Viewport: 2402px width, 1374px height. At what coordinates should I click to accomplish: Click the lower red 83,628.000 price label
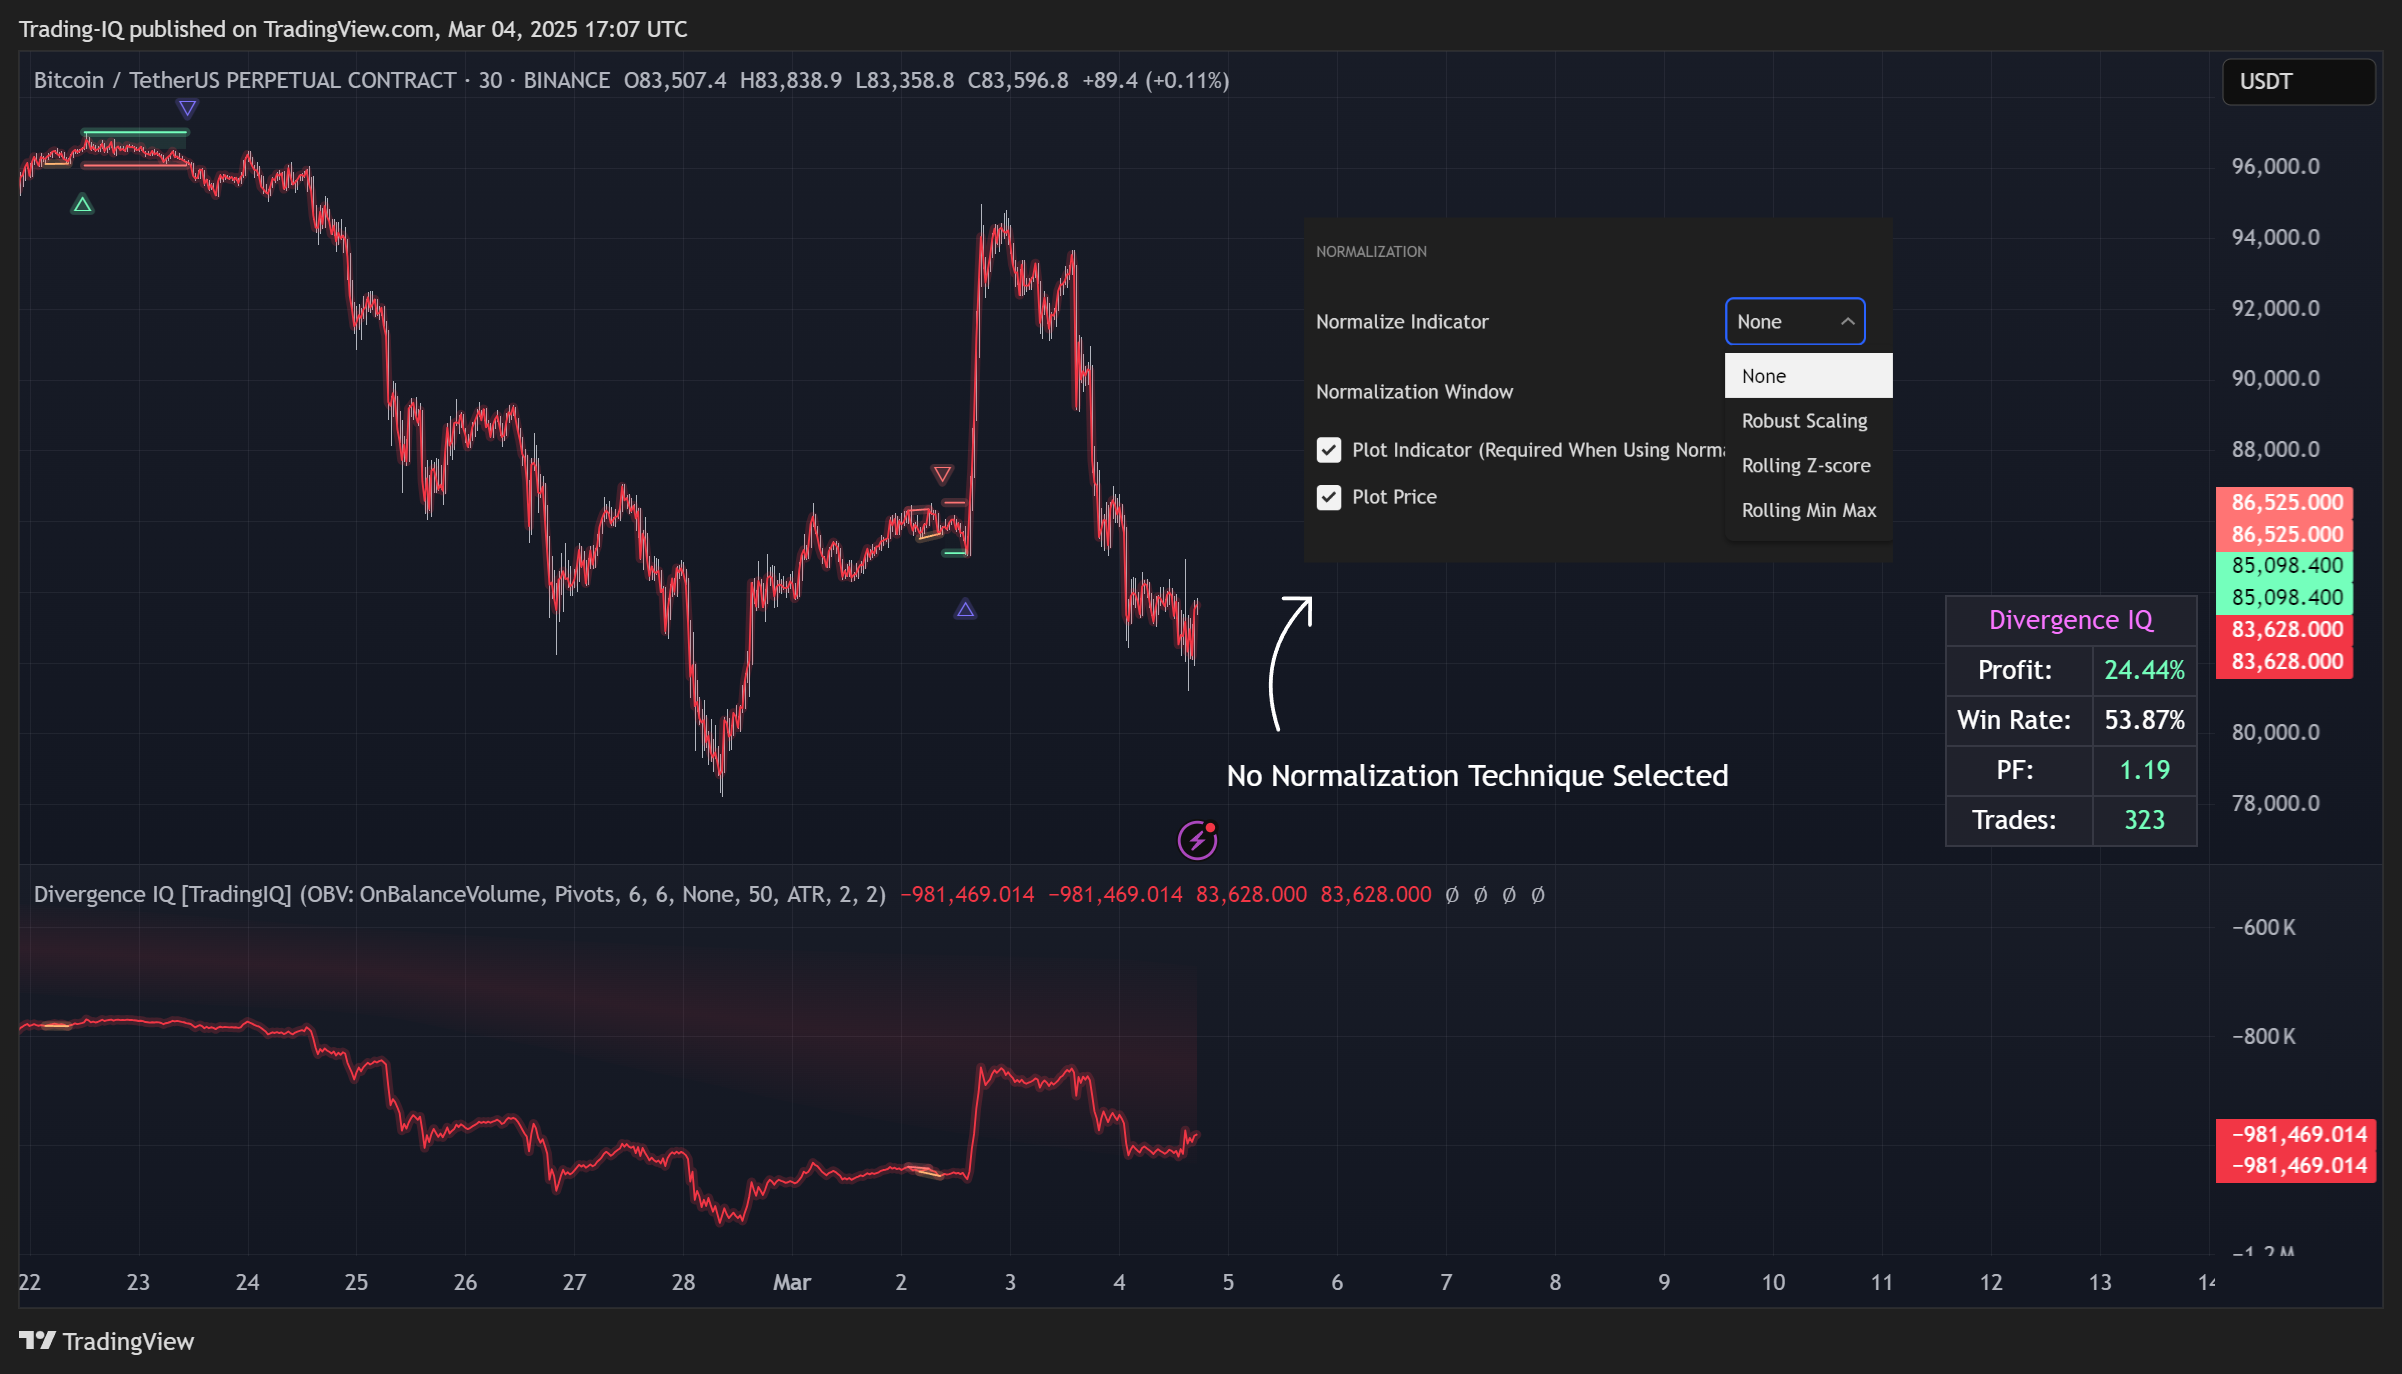click(x=2285, y=661)
